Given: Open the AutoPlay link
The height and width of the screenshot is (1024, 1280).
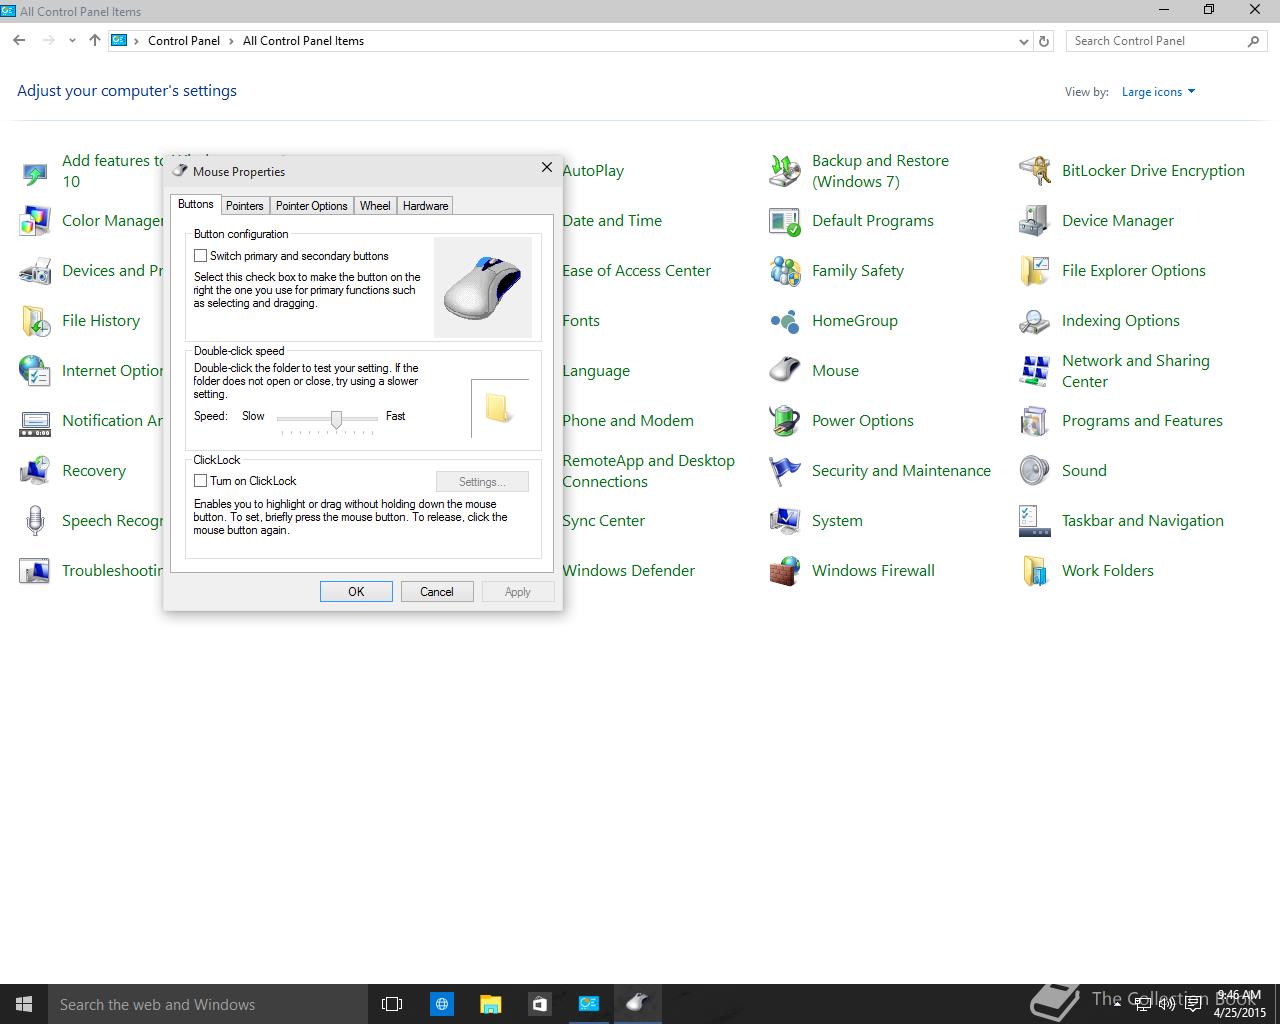Looking at the screenshot, I should tap(593, 171).
